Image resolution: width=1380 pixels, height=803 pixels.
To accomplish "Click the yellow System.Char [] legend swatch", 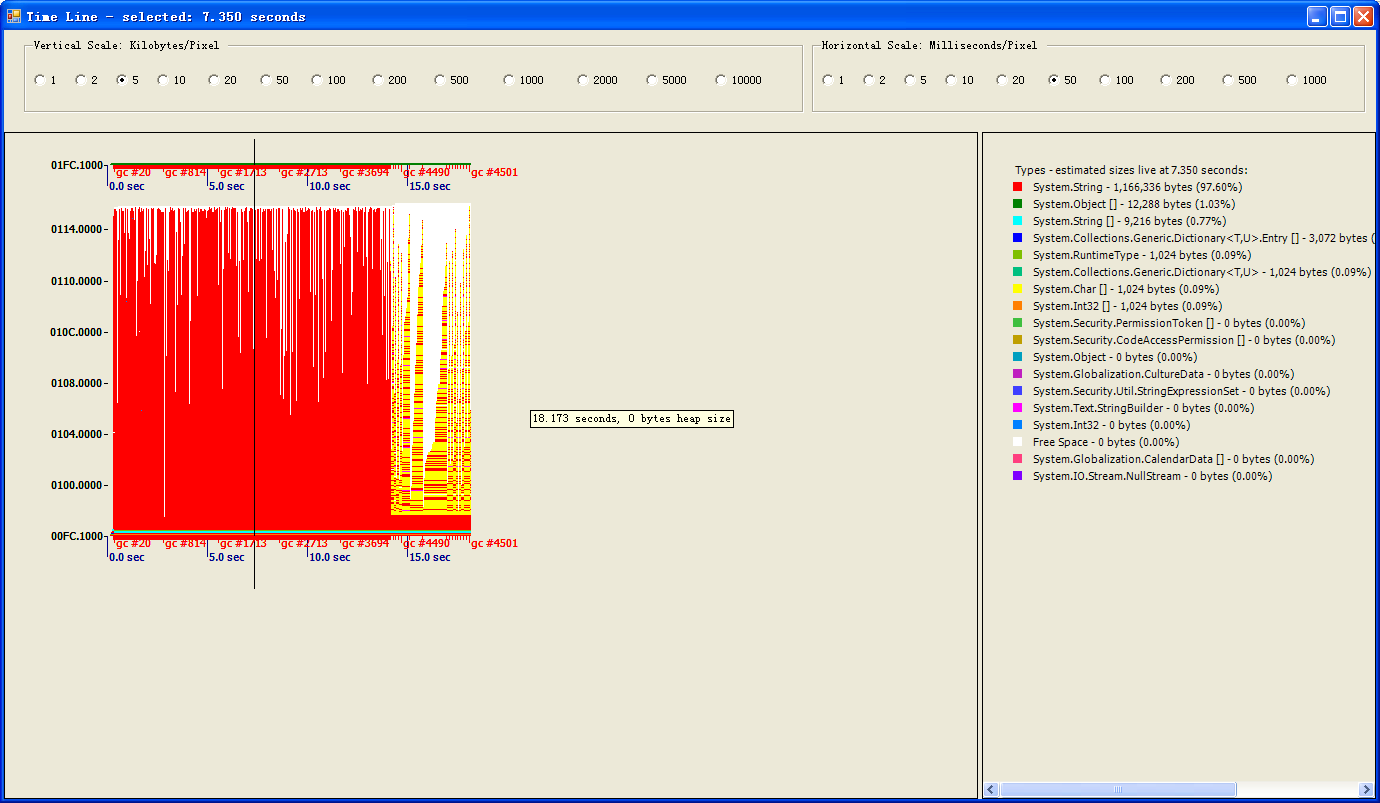I will (x=1018, y=289).
